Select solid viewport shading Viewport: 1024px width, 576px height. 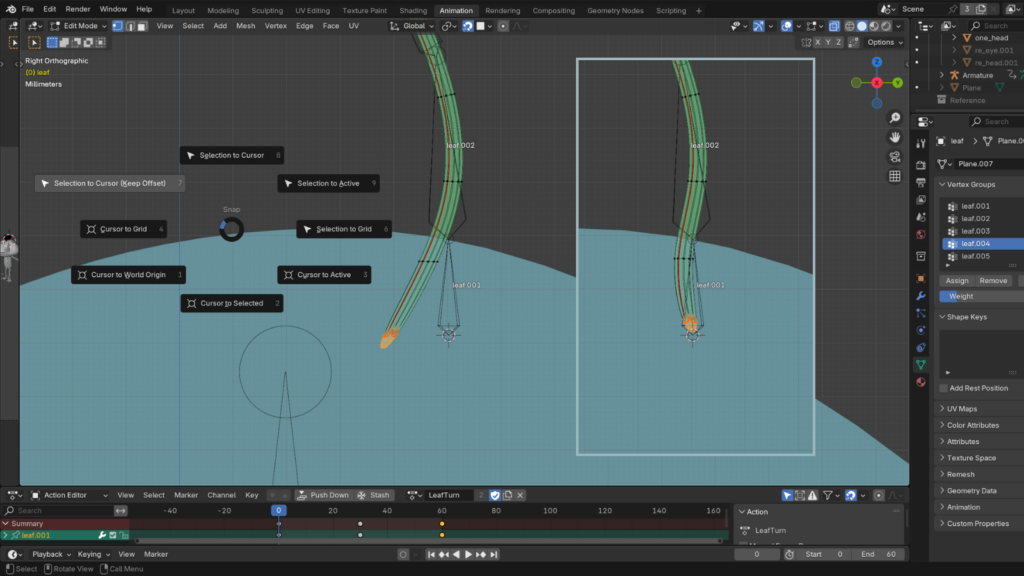pyautogui.click(x=862, y=26)
